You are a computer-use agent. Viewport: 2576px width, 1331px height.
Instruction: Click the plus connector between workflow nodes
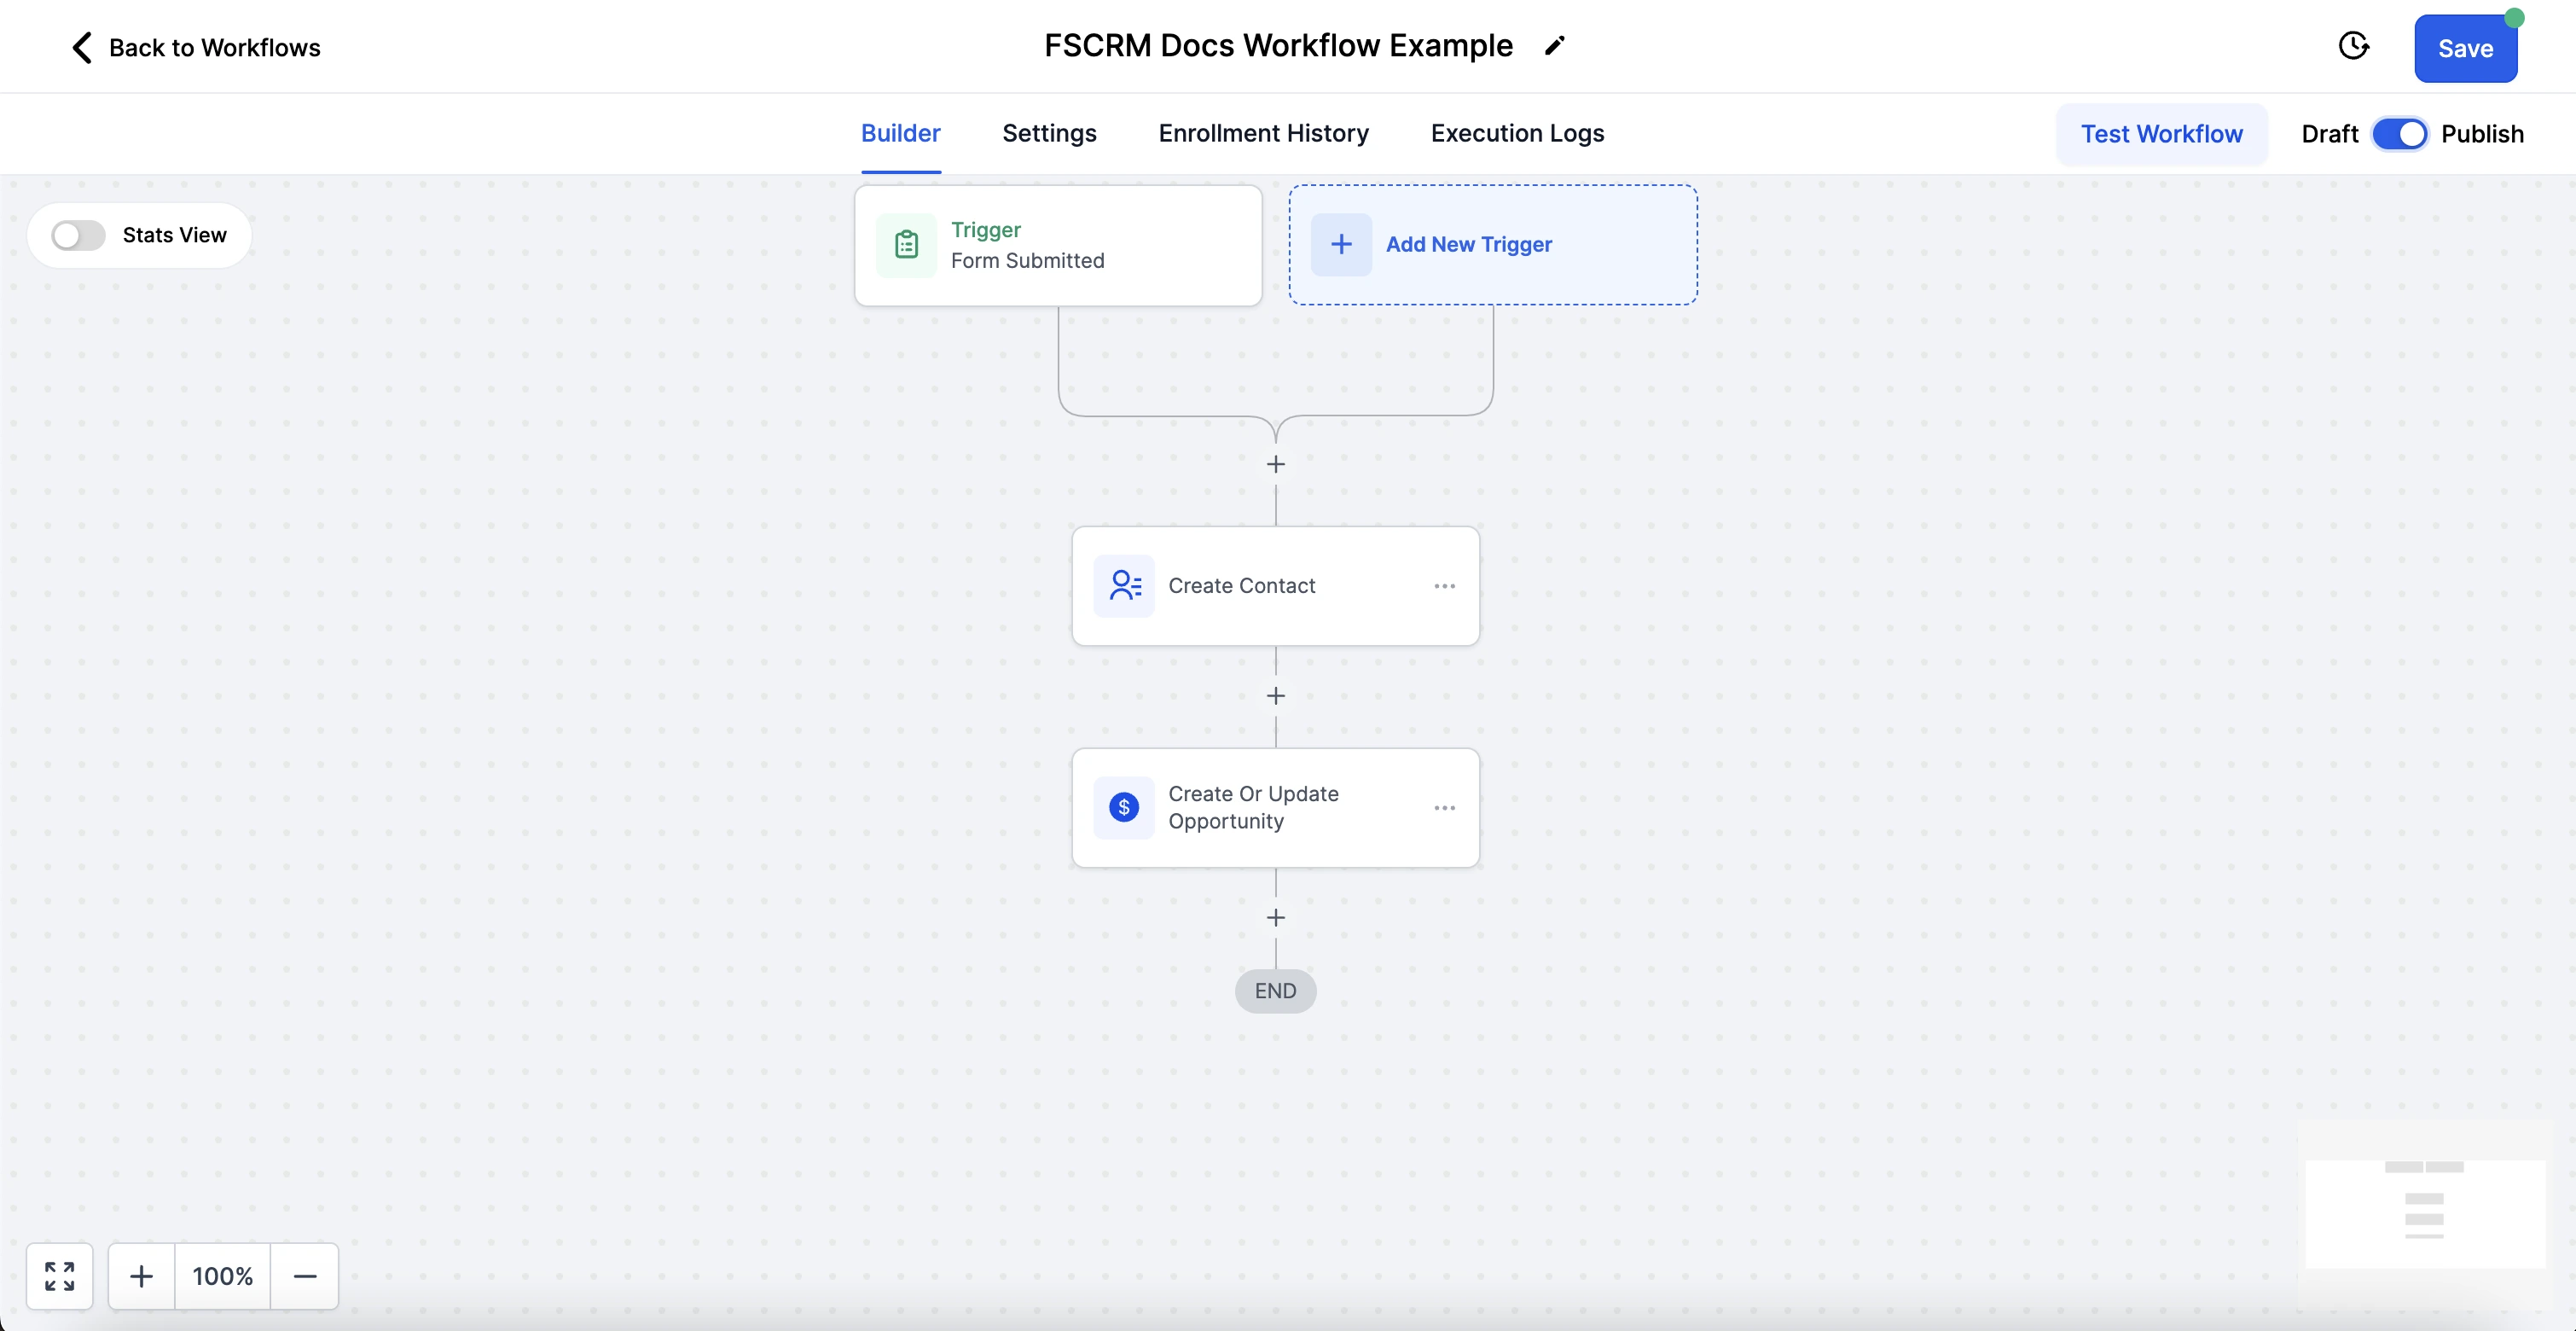coord(1274,696)
